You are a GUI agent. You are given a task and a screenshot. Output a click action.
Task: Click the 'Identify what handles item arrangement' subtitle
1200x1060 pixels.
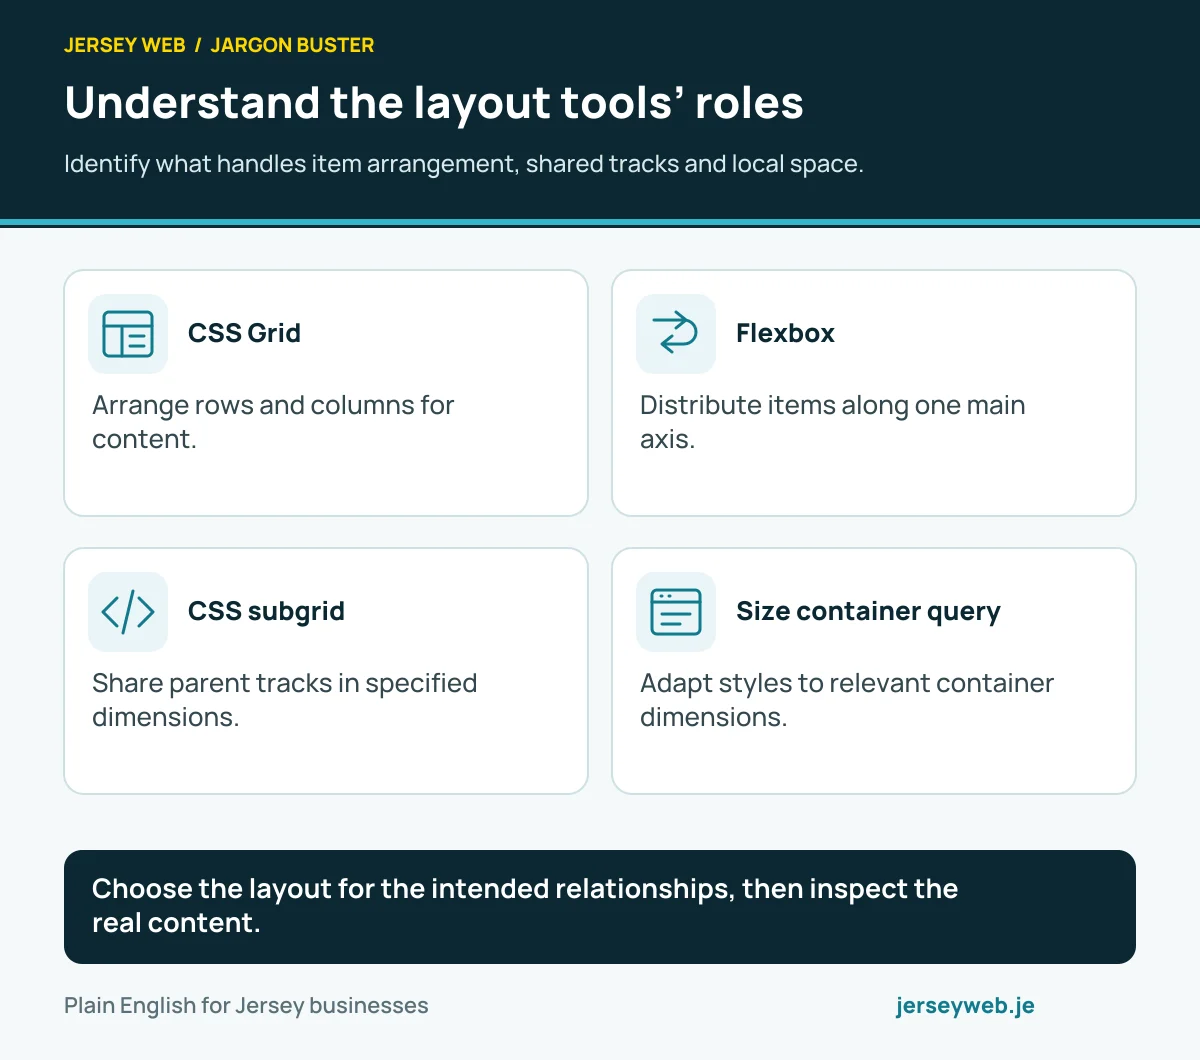[x=464, y=164]
